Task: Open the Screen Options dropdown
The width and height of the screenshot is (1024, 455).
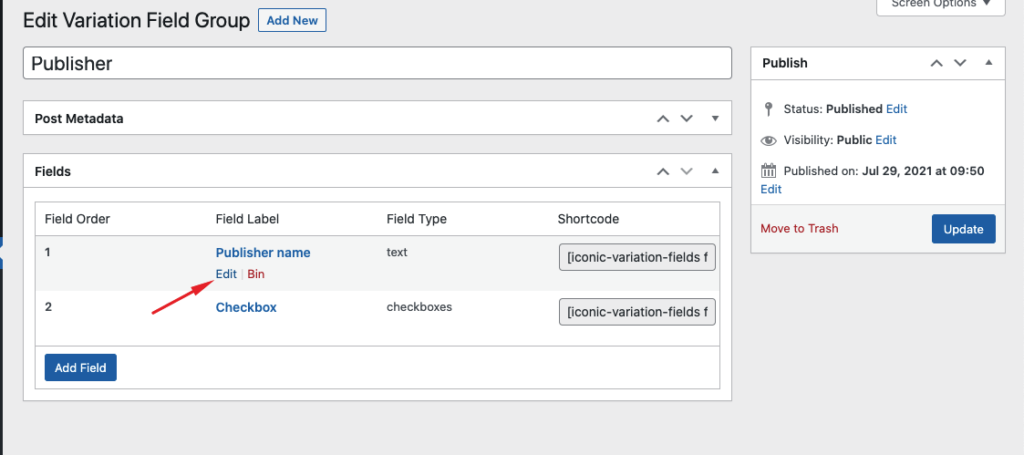Action: click(x=940, y=4)
